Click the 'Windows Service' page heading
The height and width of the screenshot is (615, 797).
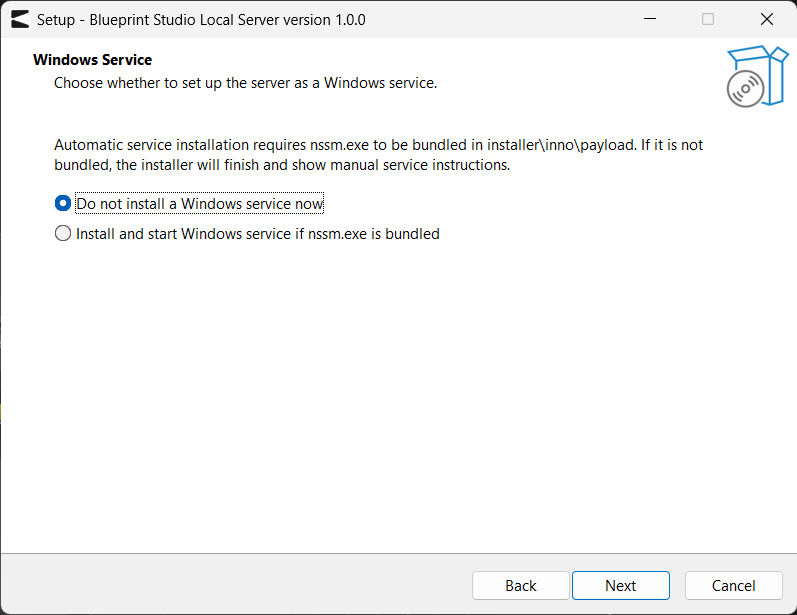click(93, 59)
